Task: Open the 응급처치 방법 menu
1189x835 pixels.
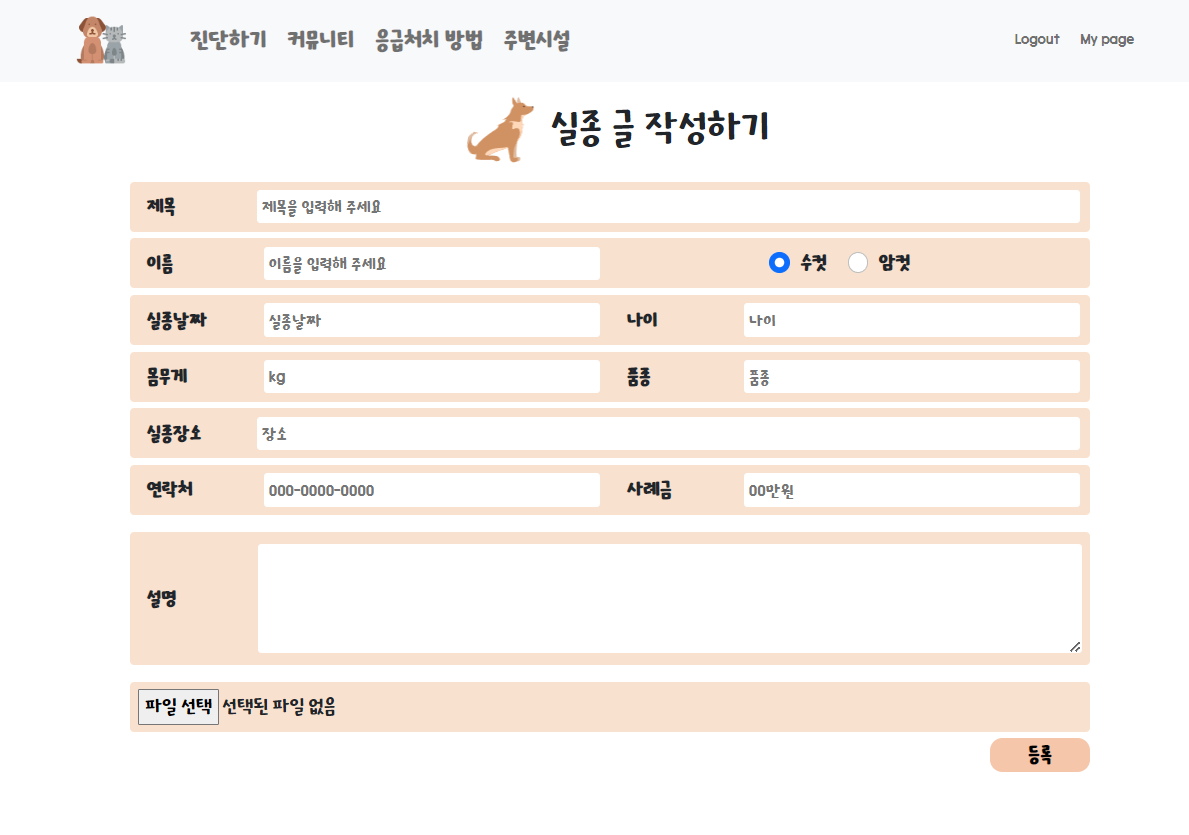Action: pyautogui.click(x=428, y=40)
